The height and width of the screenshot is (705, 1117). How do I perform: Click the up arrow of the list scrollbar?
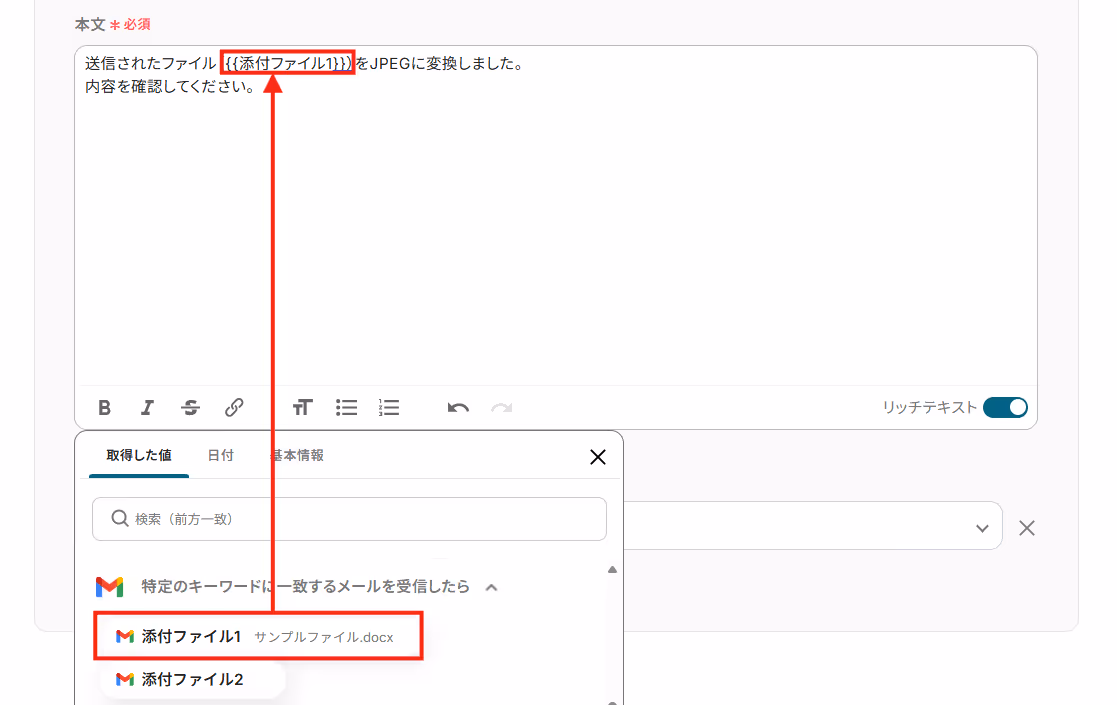(612, 569)
